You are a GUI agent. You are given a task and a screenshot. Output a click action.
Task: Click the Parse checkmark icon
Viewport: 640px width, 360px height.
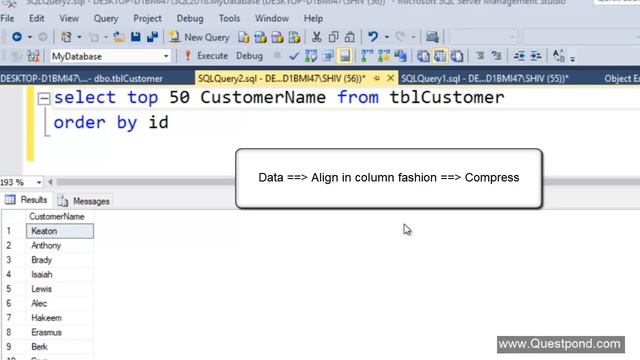294,56
